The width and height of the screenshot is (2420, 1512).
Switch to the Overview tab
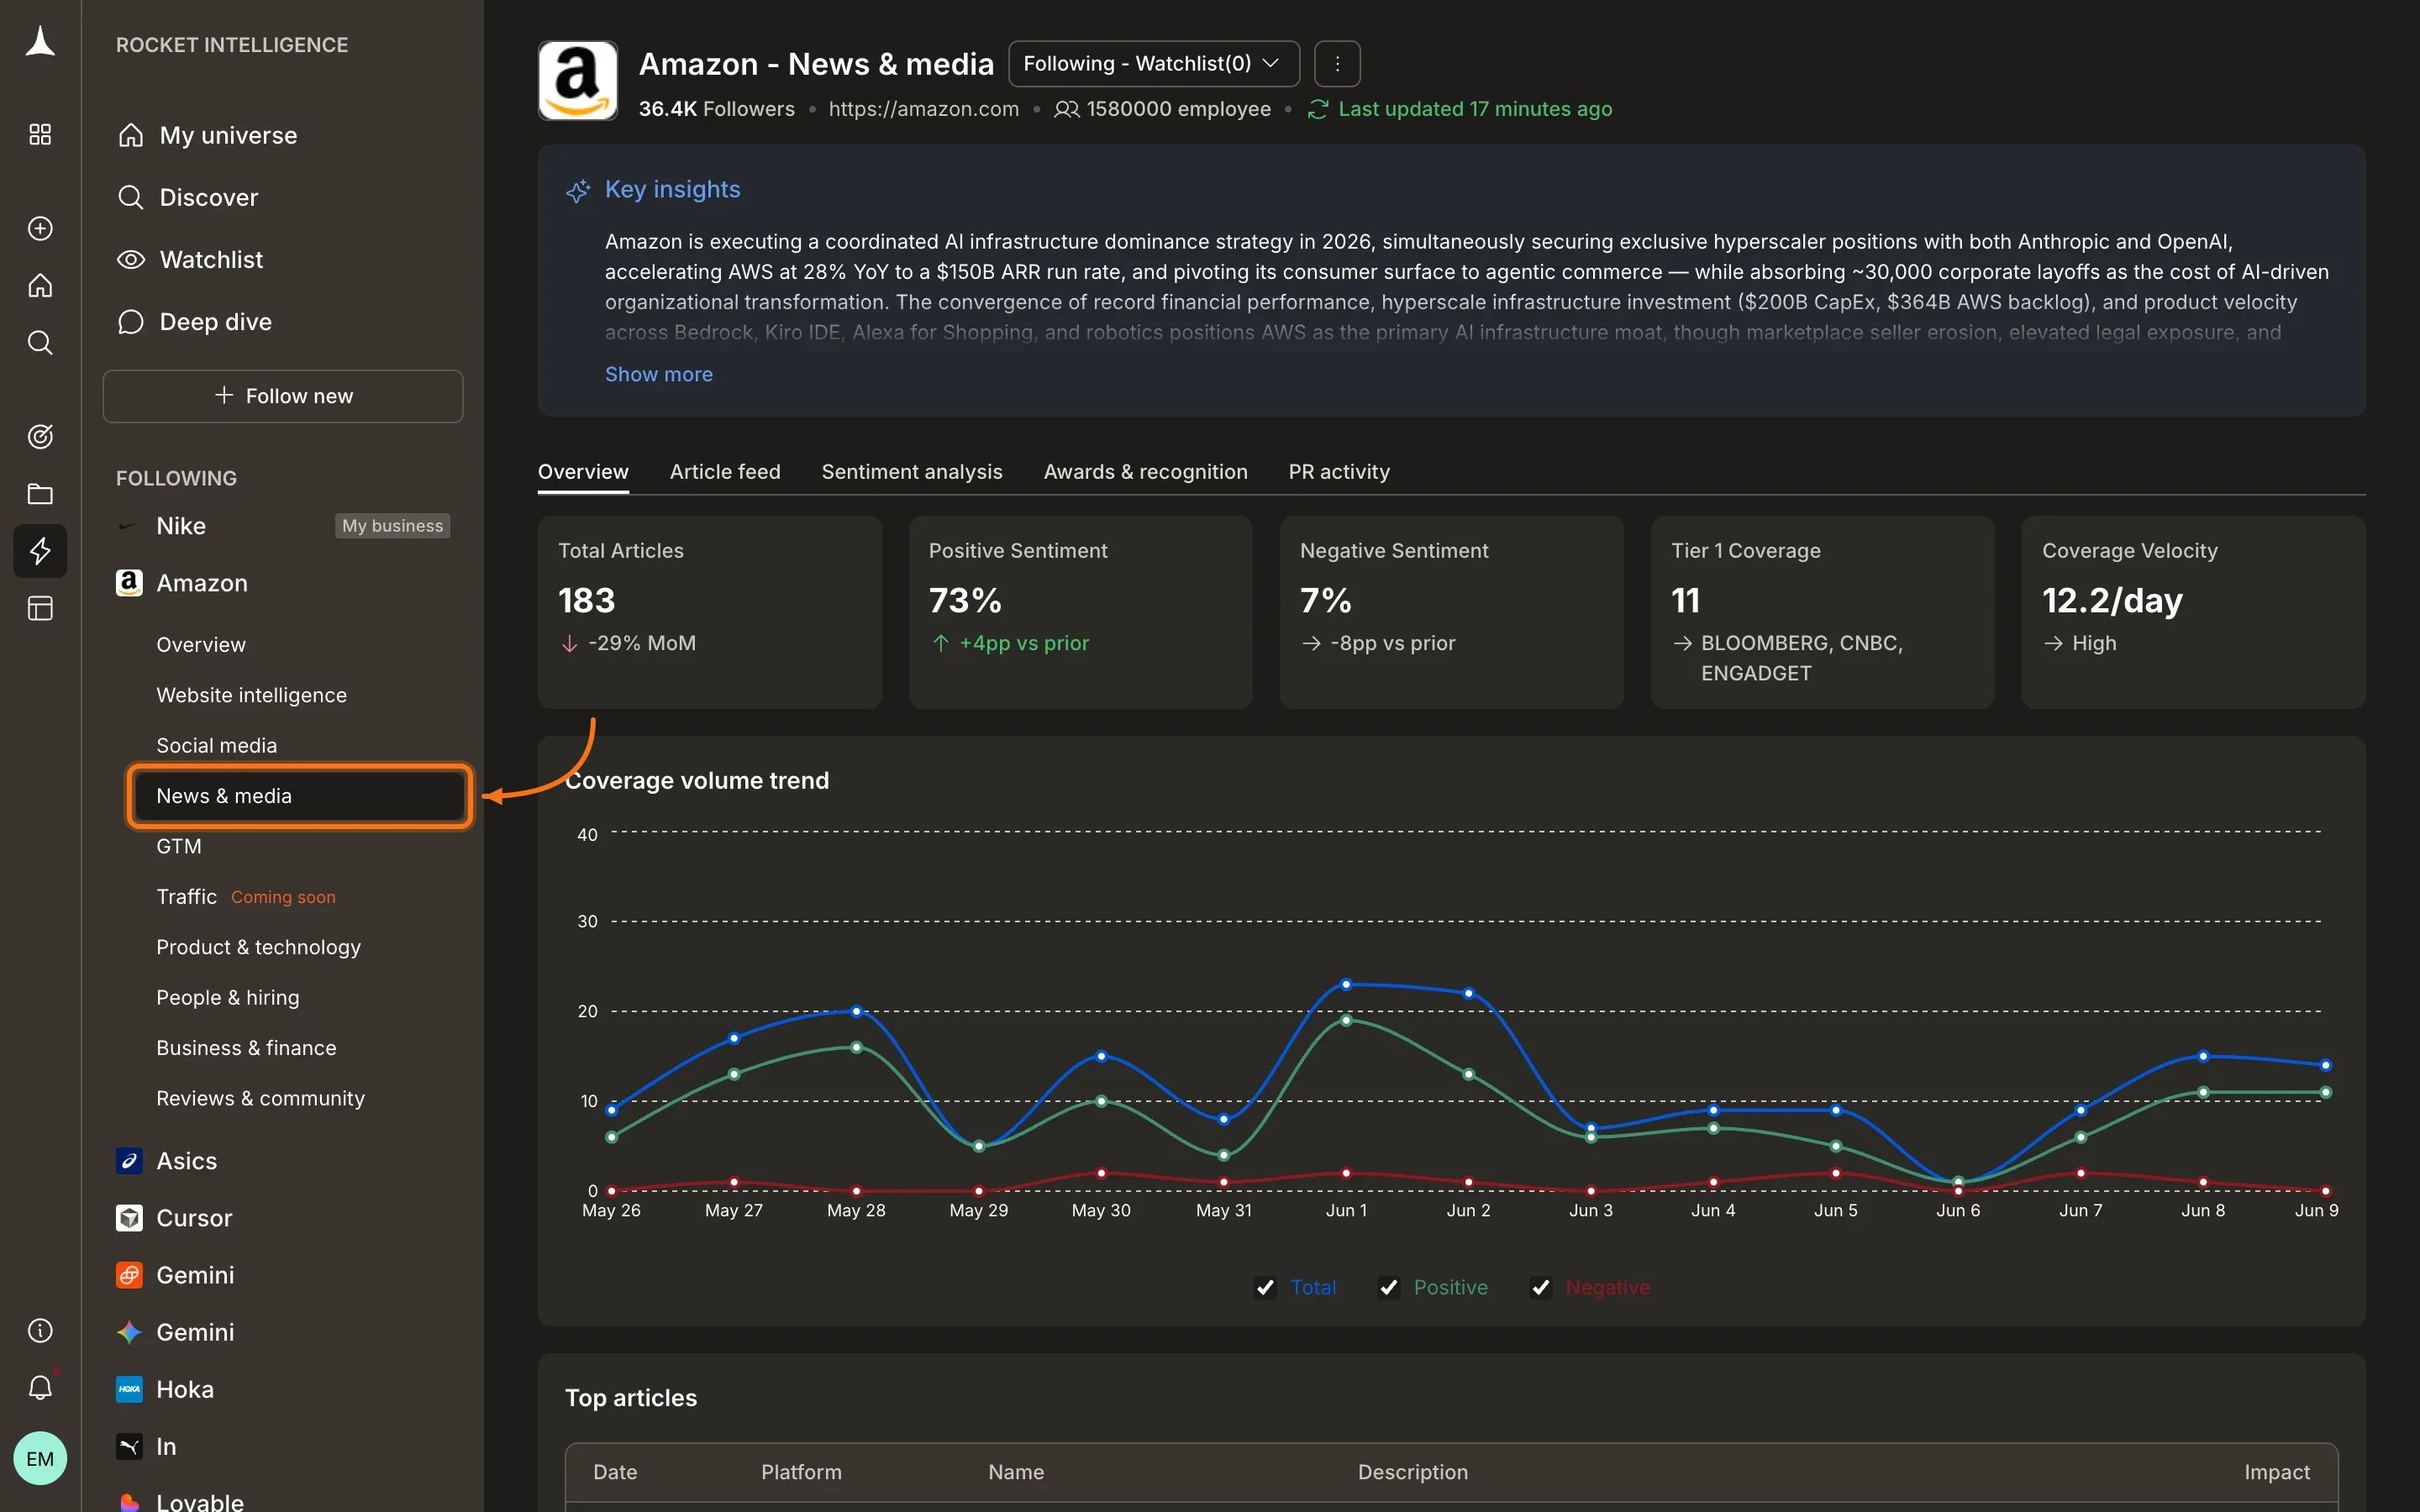[583, 472]
